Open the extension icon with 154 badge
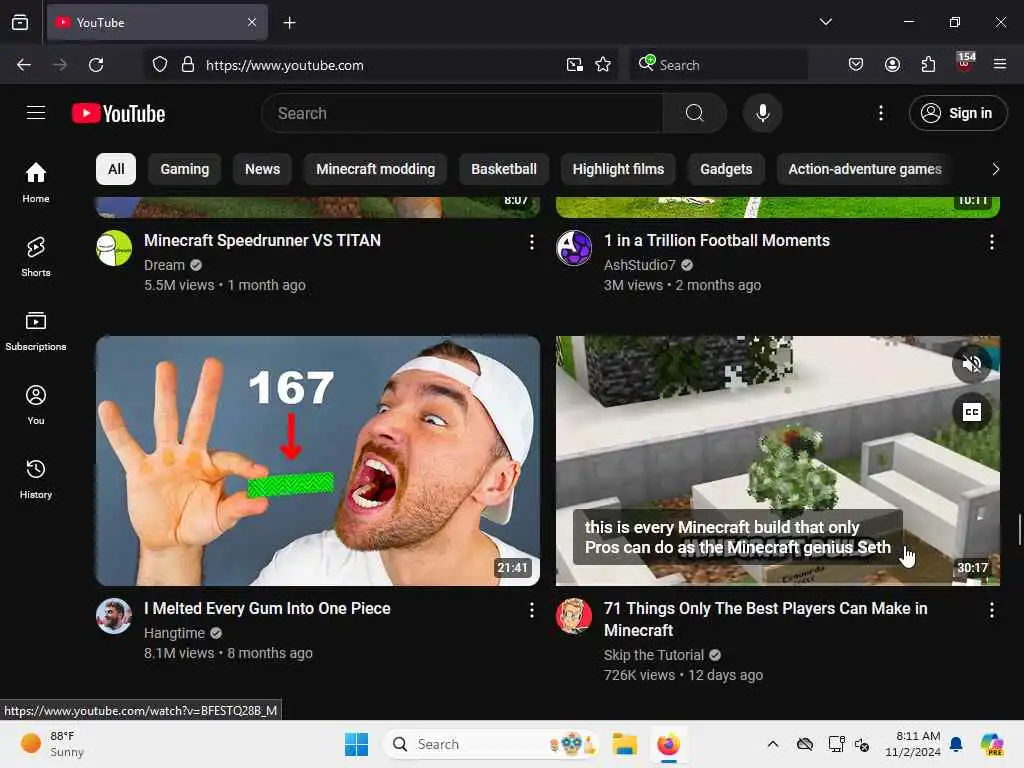The width and height of the screenshot is (1024, 768). (x=965, y=63)
